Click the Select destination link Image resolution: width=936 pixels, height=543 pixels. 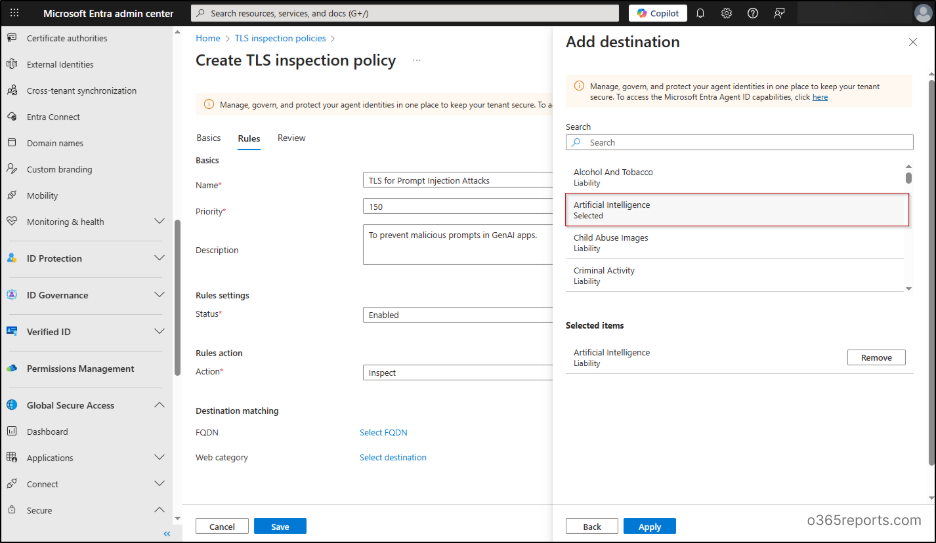pos(393,457)
